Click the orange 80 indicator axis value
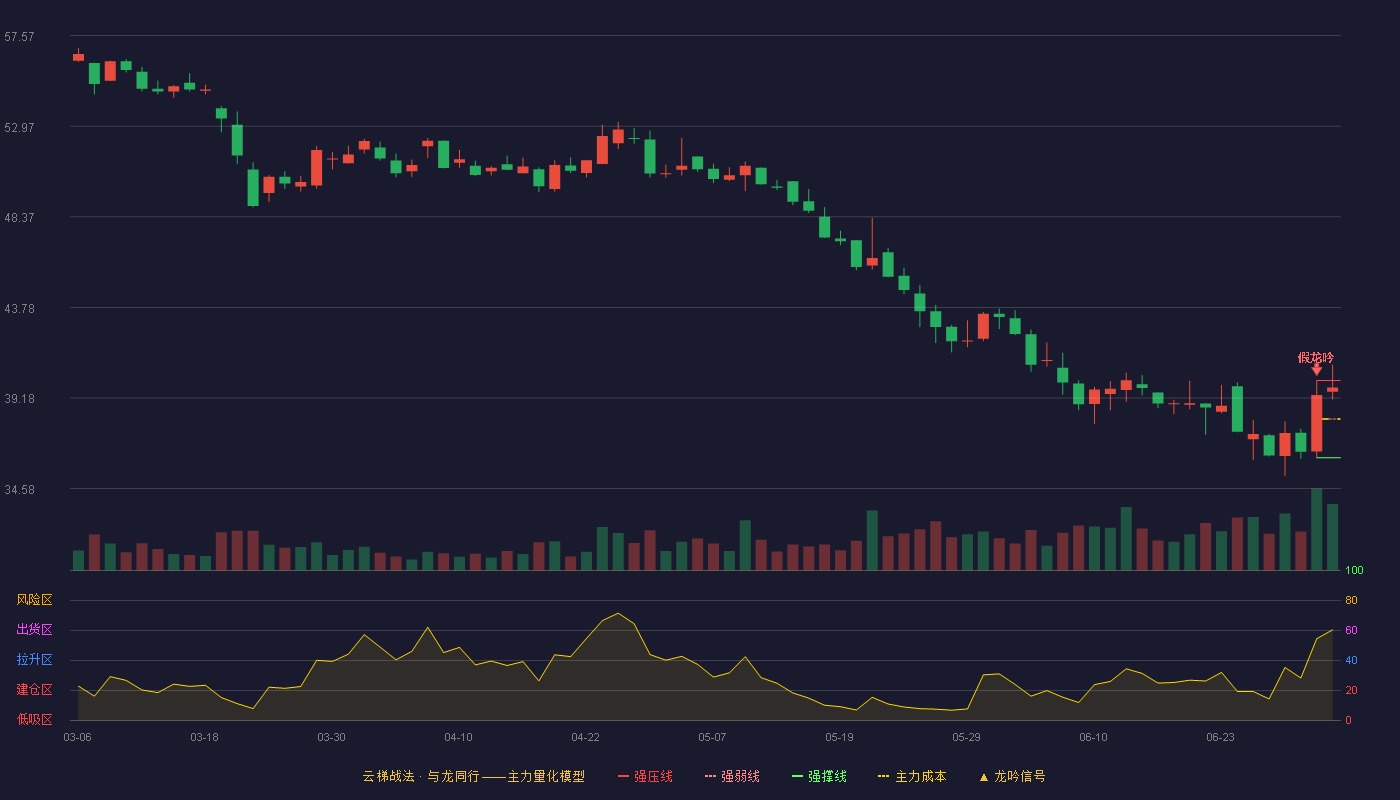The image size is (1400, 800). (x=1351, y=600)
